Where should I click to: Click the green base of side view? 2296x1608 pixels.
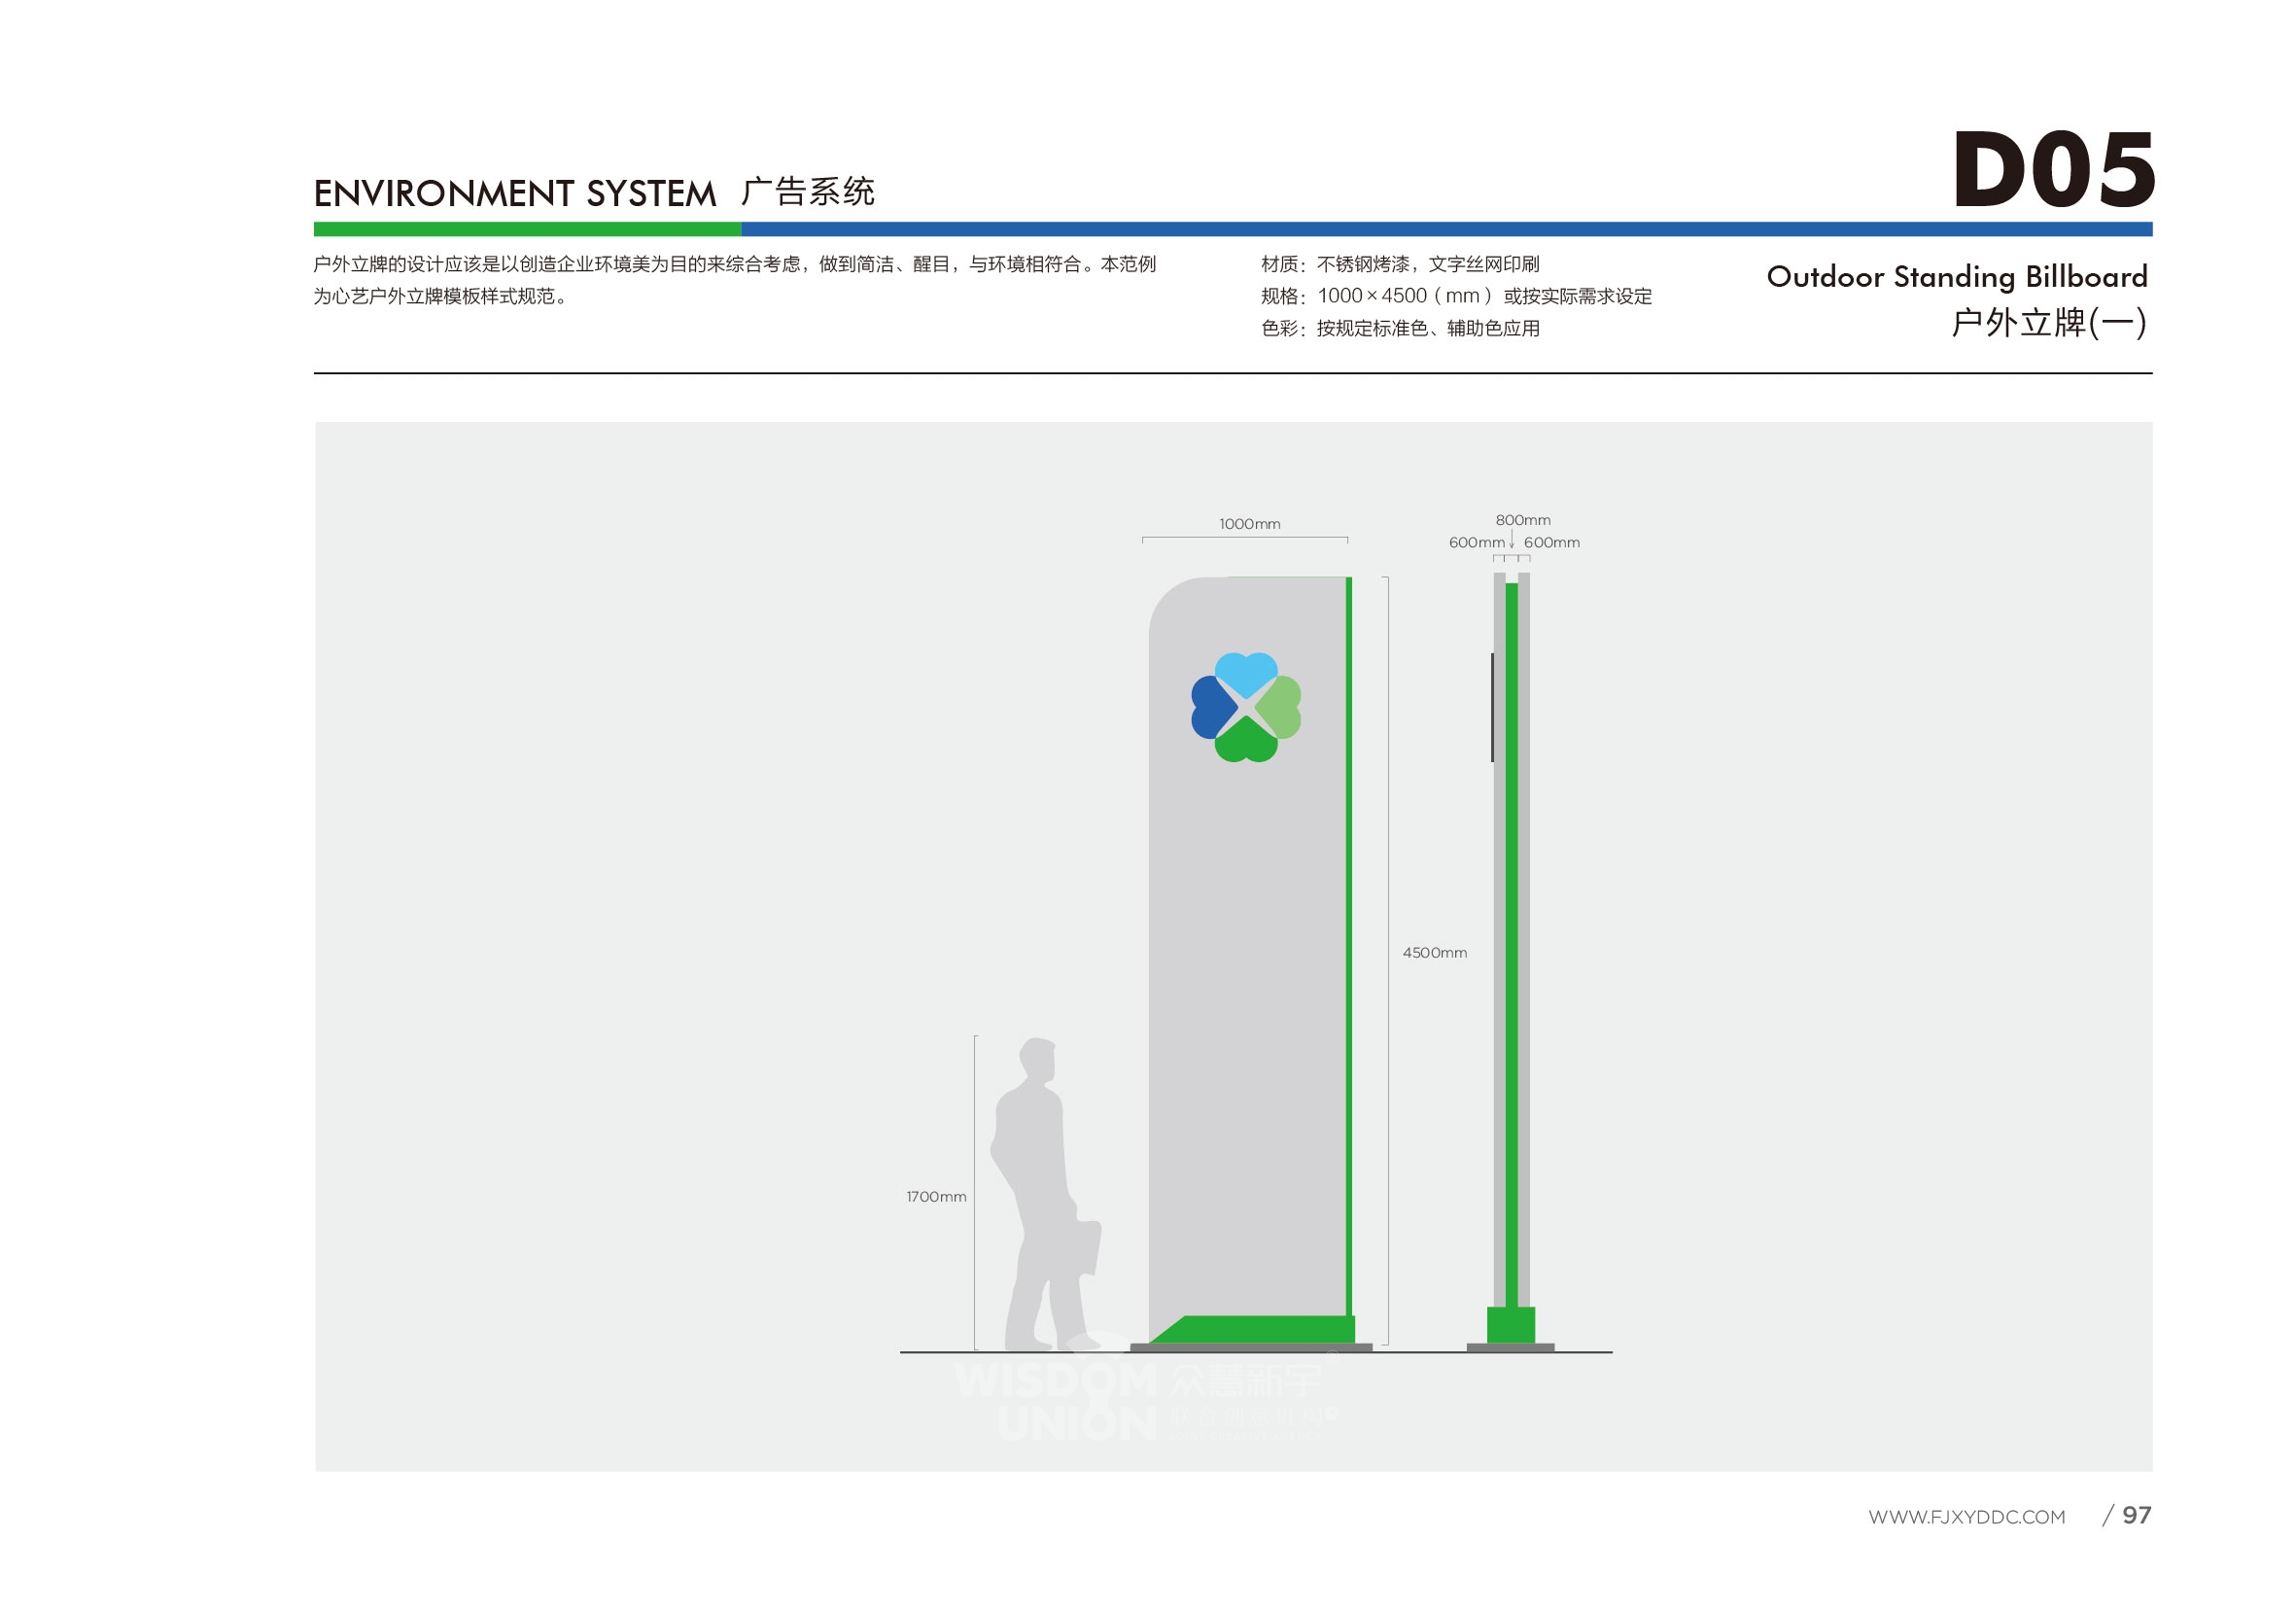point(1511,1325)
